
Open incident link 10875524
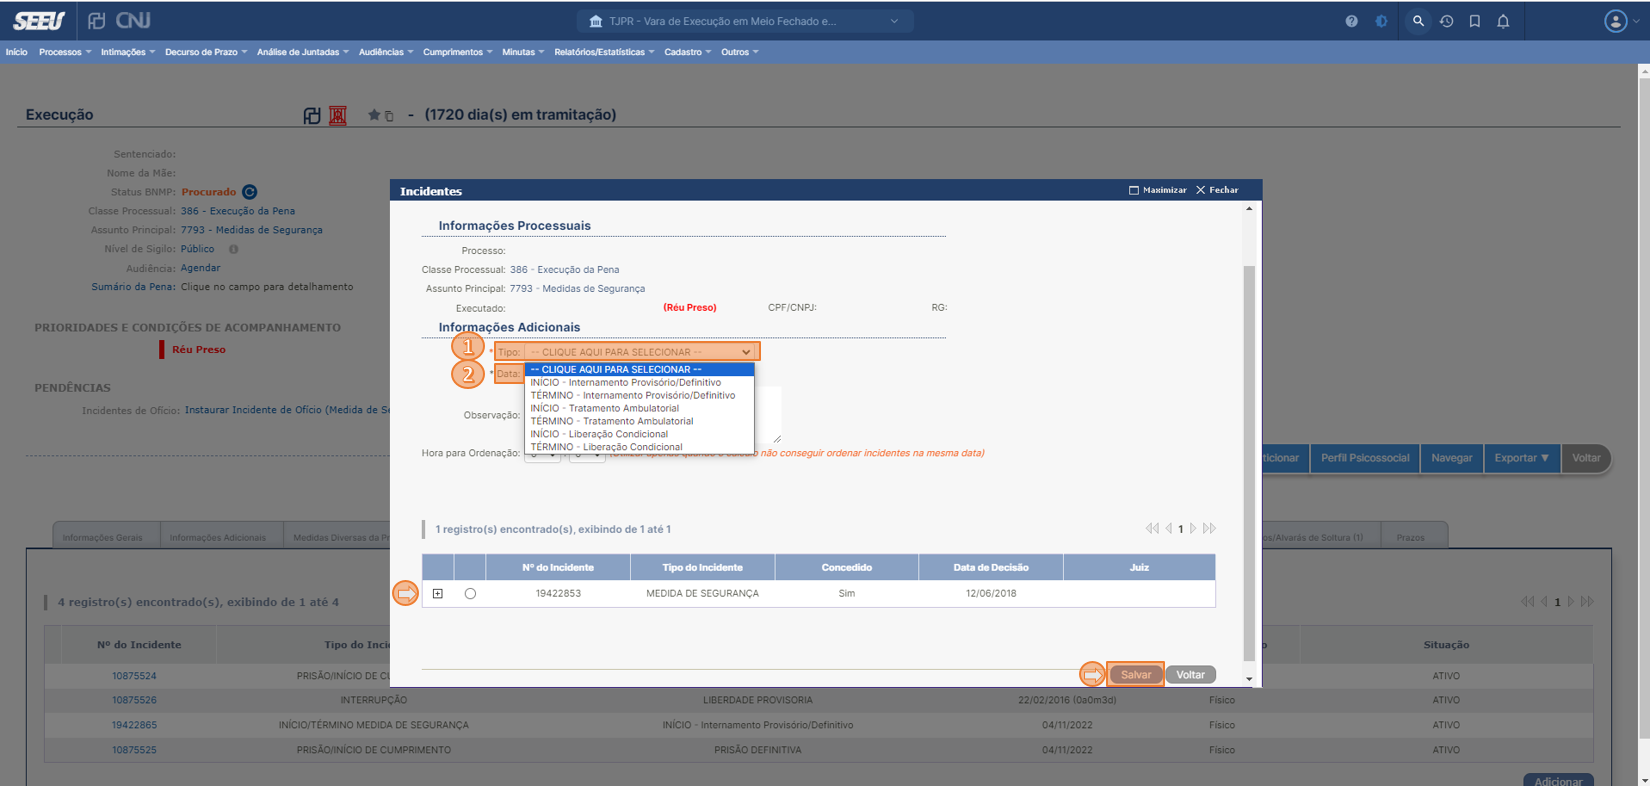134,676
